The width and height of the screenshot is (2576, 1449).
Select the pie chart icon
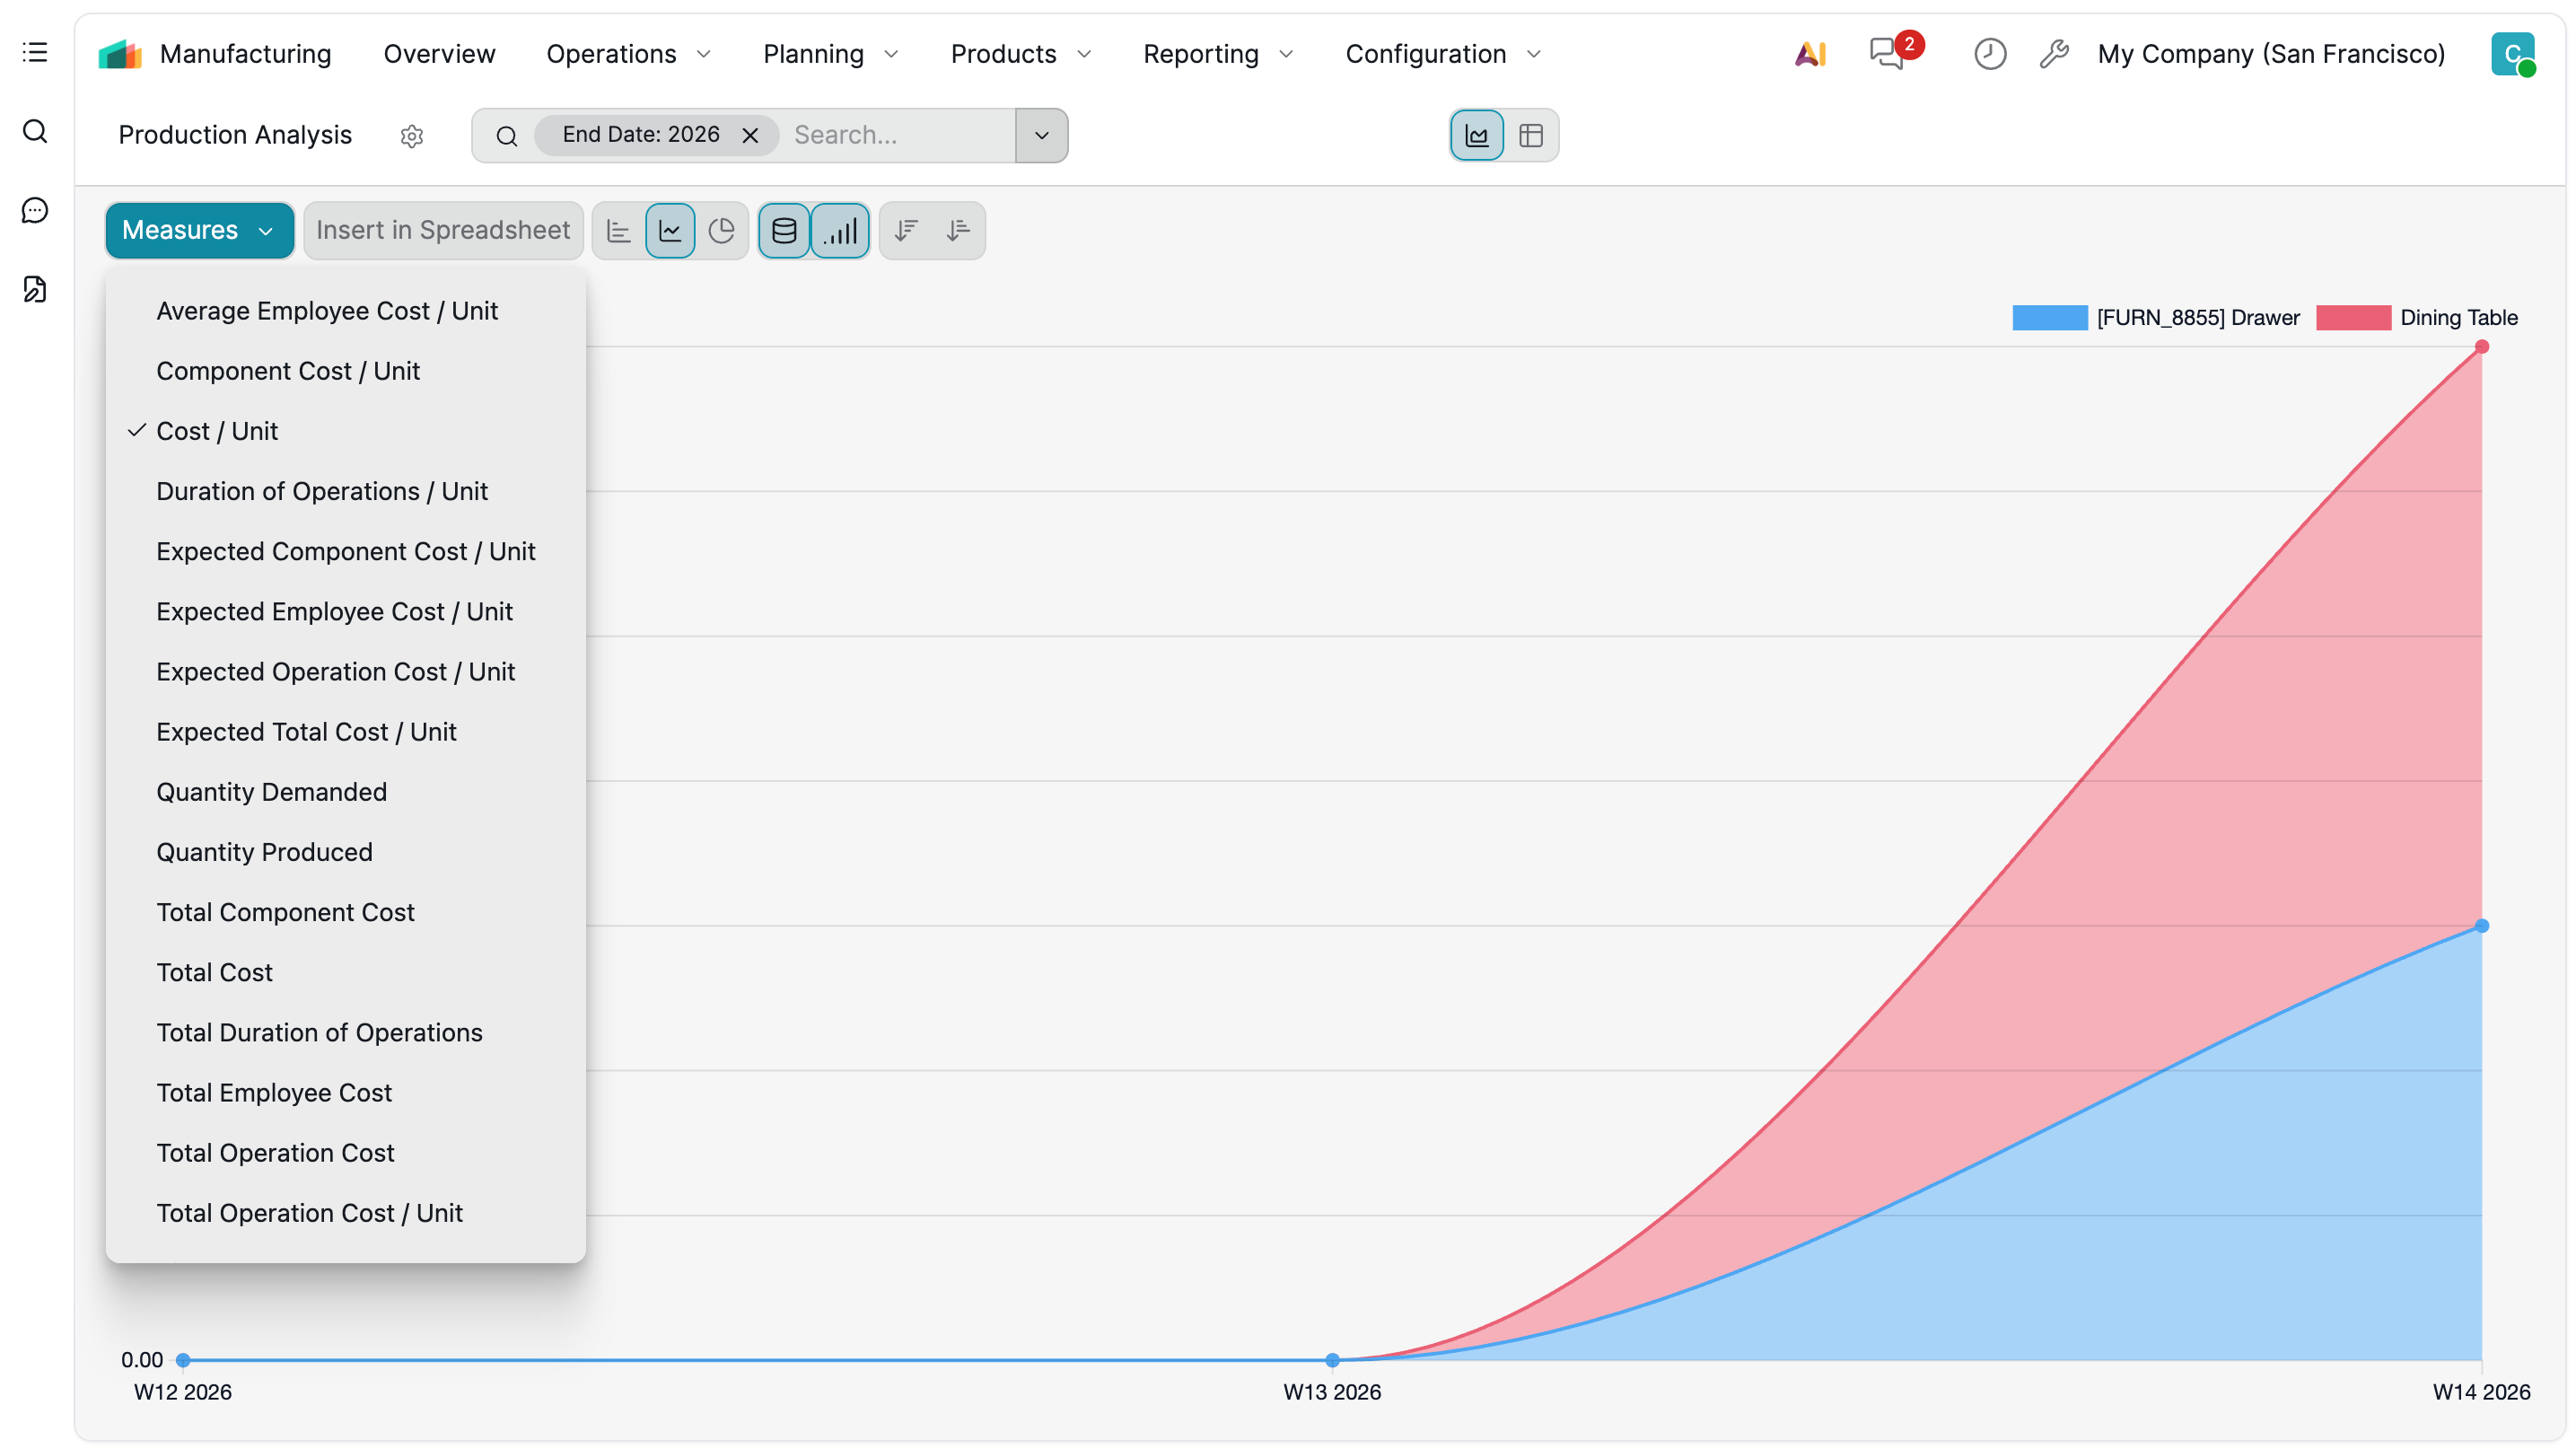[721, 231]
